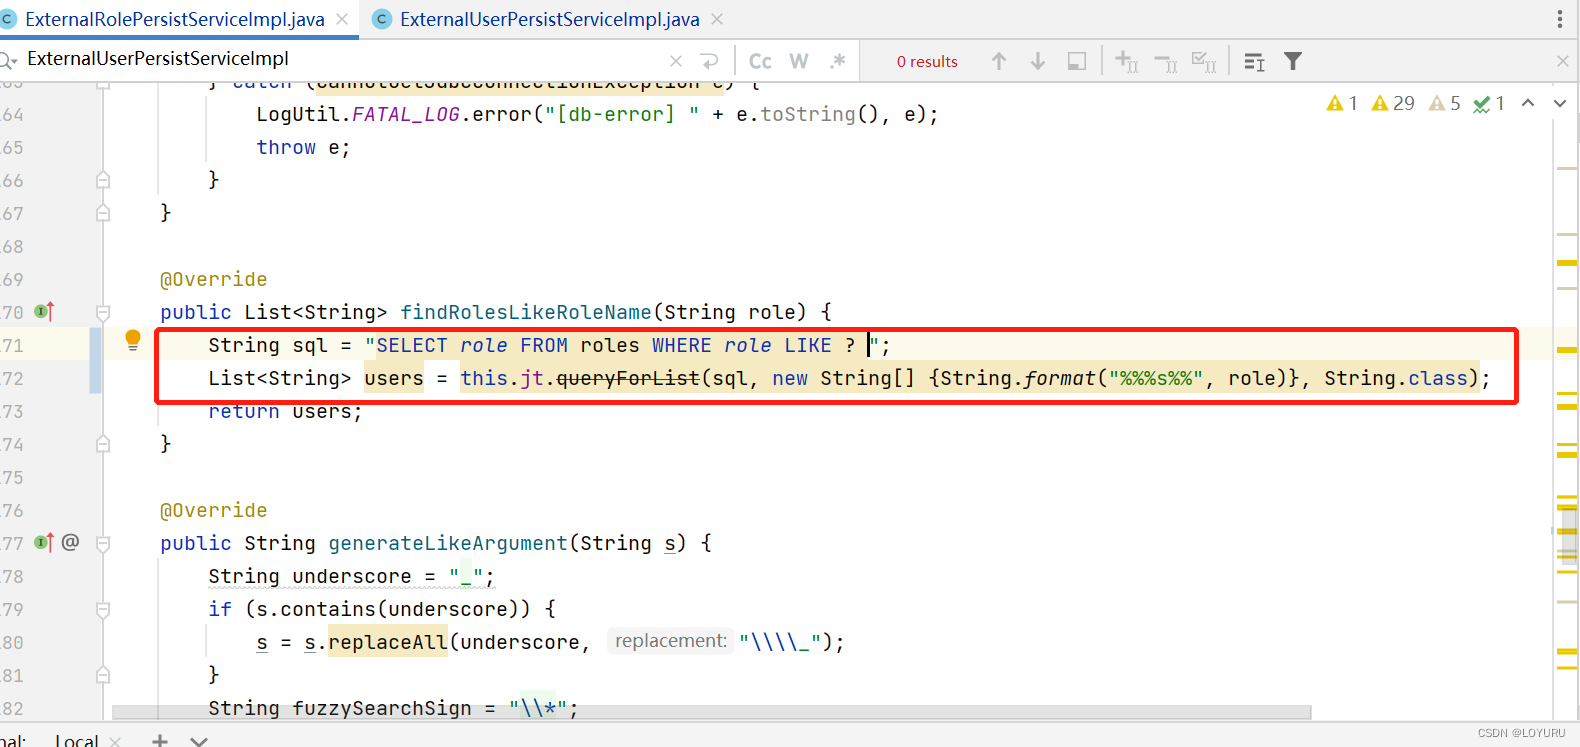Open the search filter options

point(1293,61)
